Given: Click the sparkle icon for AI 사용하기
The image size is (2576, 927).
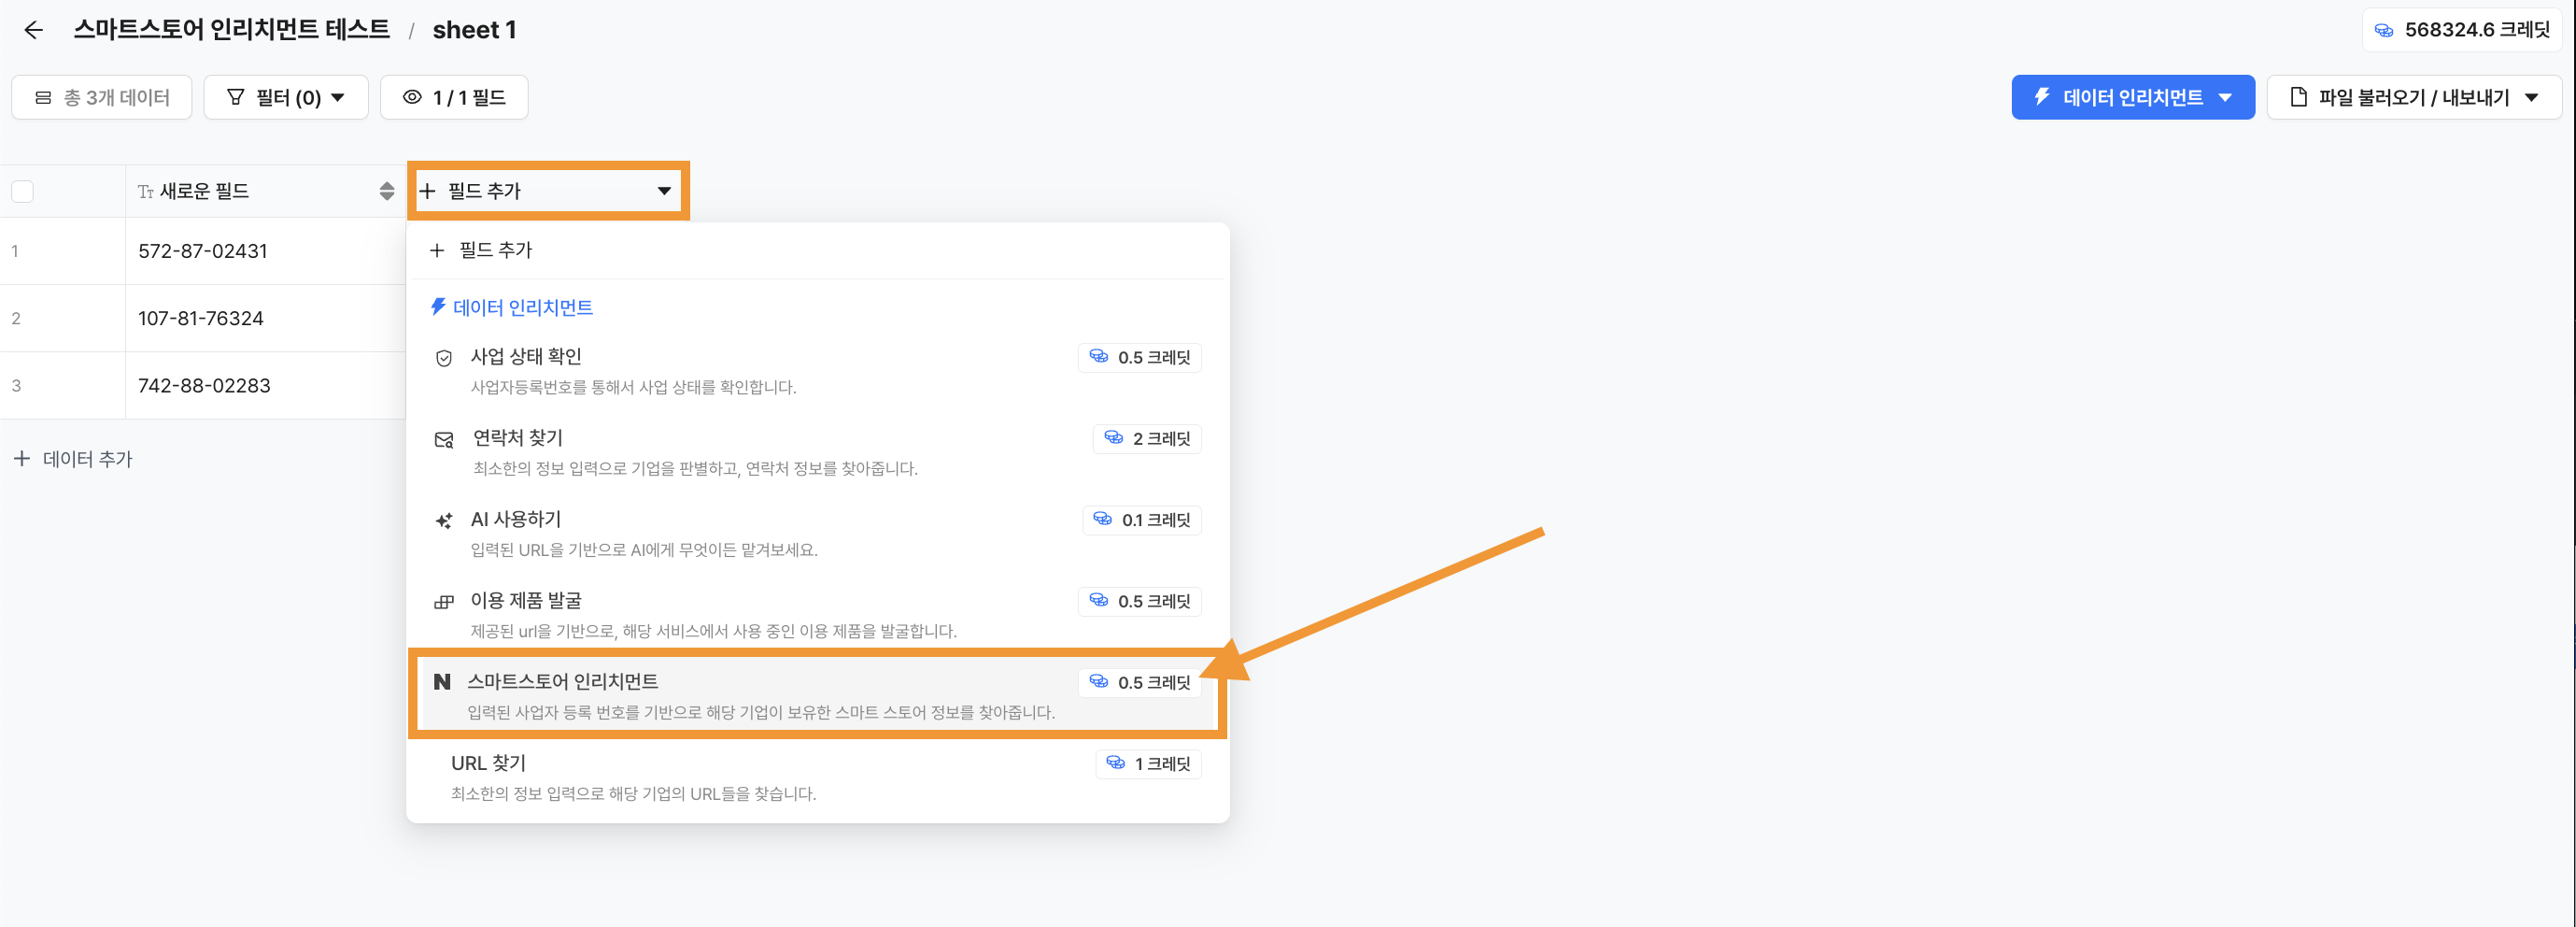Looking at the screenshot, I should pyautogui.click(x=444, y=521).
